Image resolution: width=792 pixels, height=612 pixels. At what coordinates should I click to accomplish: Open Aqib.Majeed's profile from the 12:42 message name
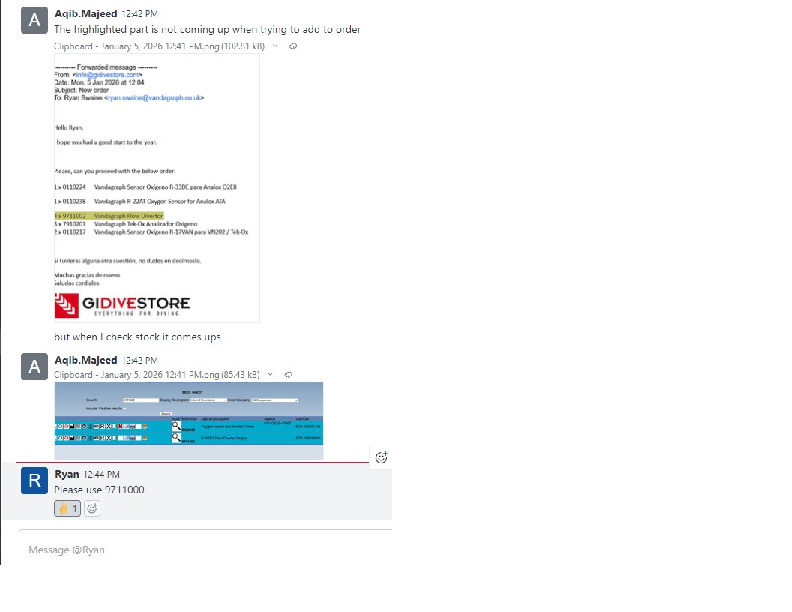coord(85,14)
